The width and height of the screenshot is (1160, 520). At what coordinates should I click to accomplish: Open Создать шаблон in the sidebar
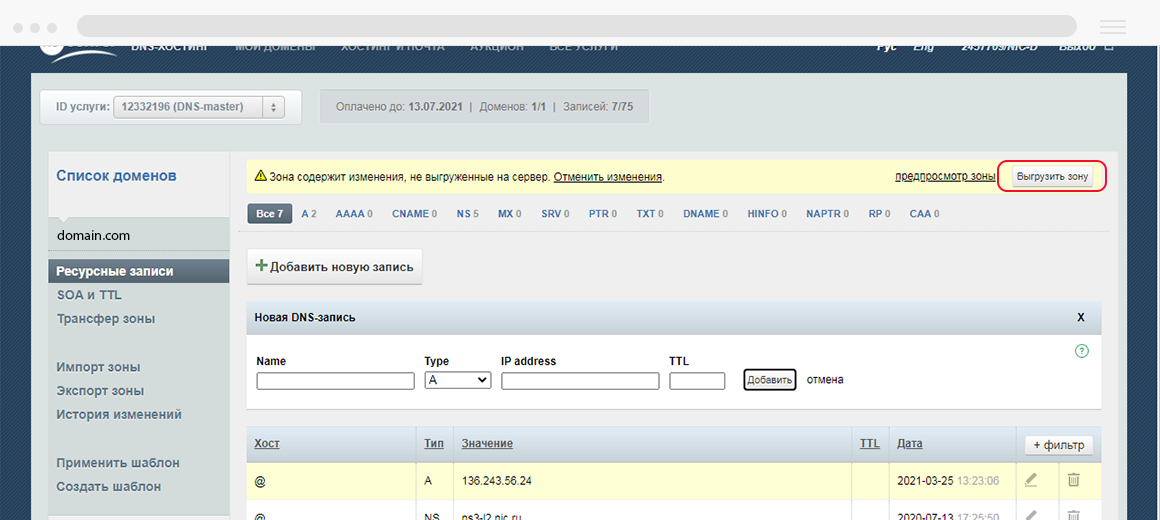109,487
